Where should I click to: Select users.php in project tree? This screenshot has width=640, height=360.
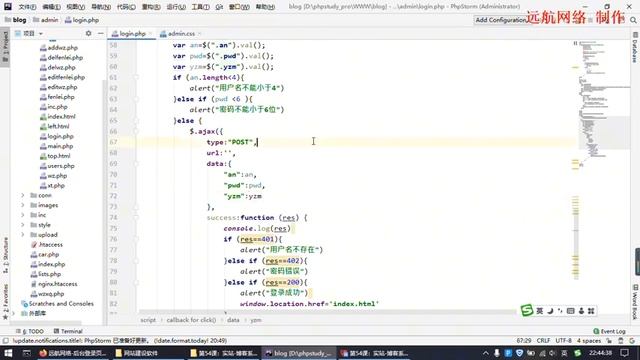[x=57, y=166]
